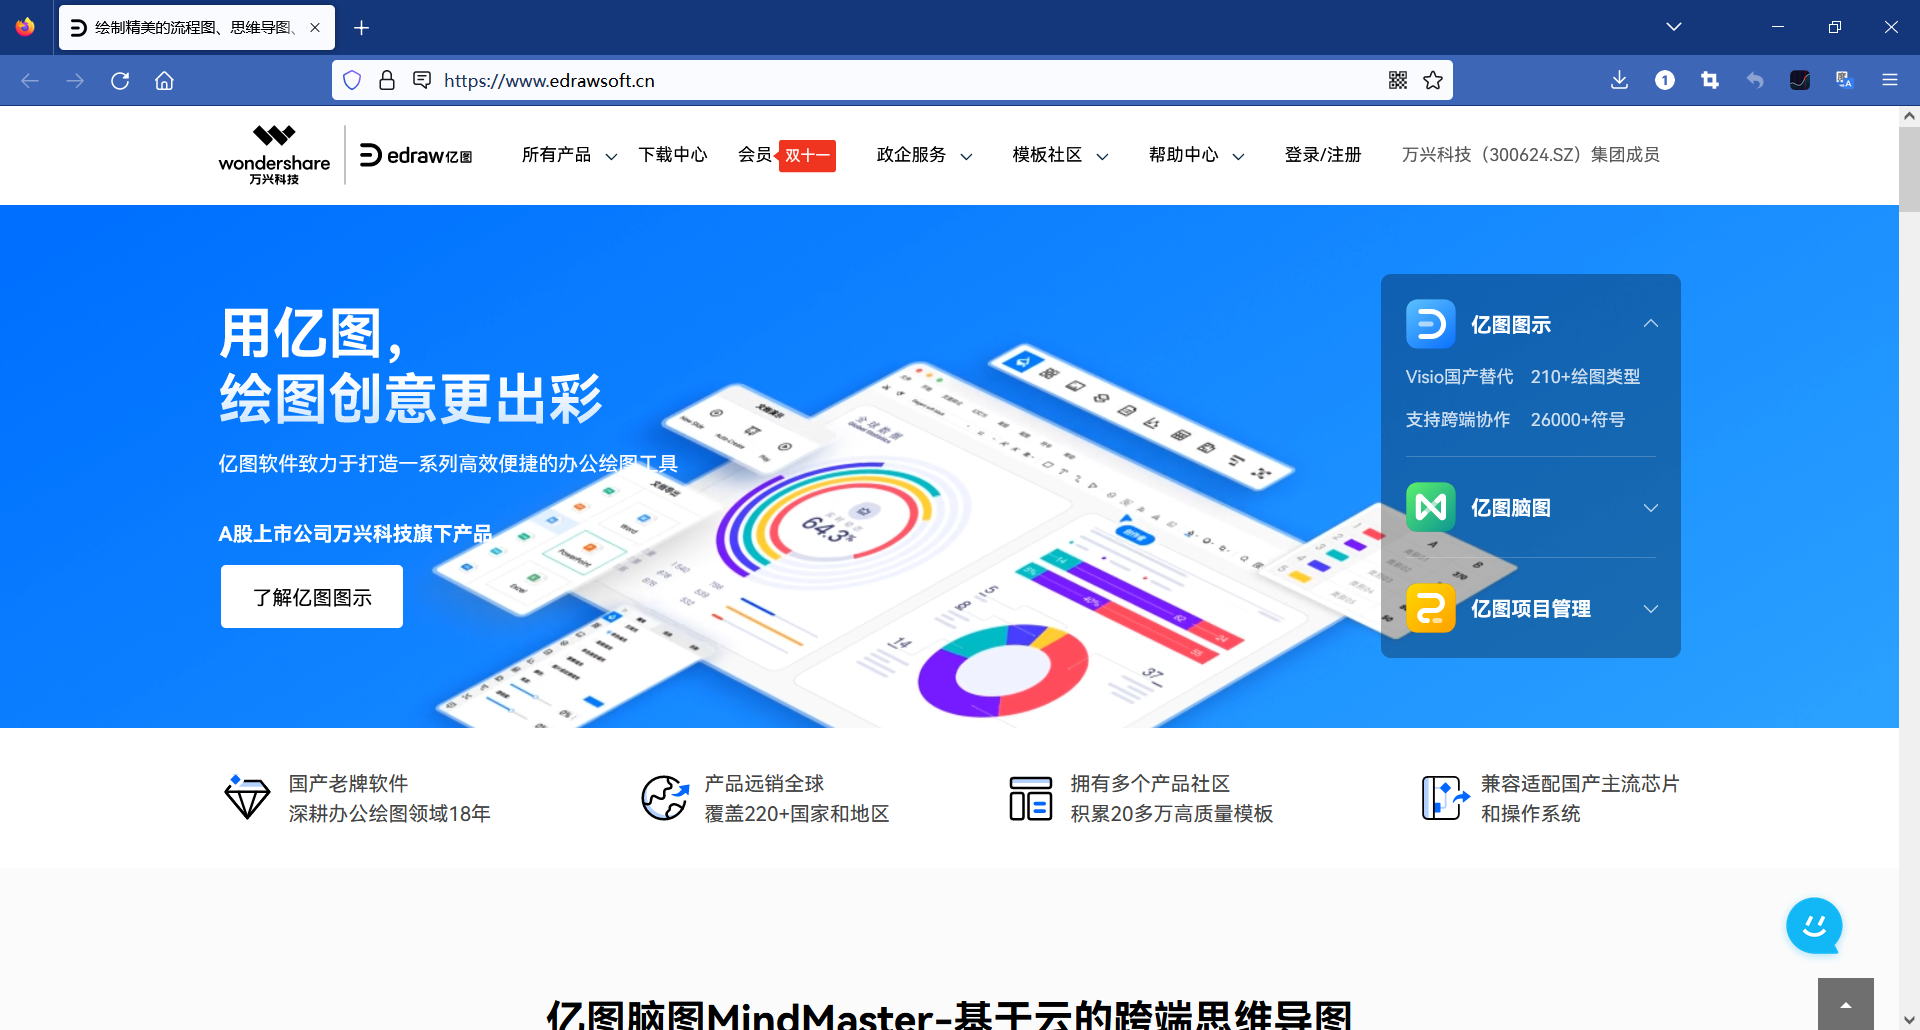Image resolution: width=1920 pixels, height=1030 pixels.
Task: Open the 会员 menu item
Action: click(755, 155)
